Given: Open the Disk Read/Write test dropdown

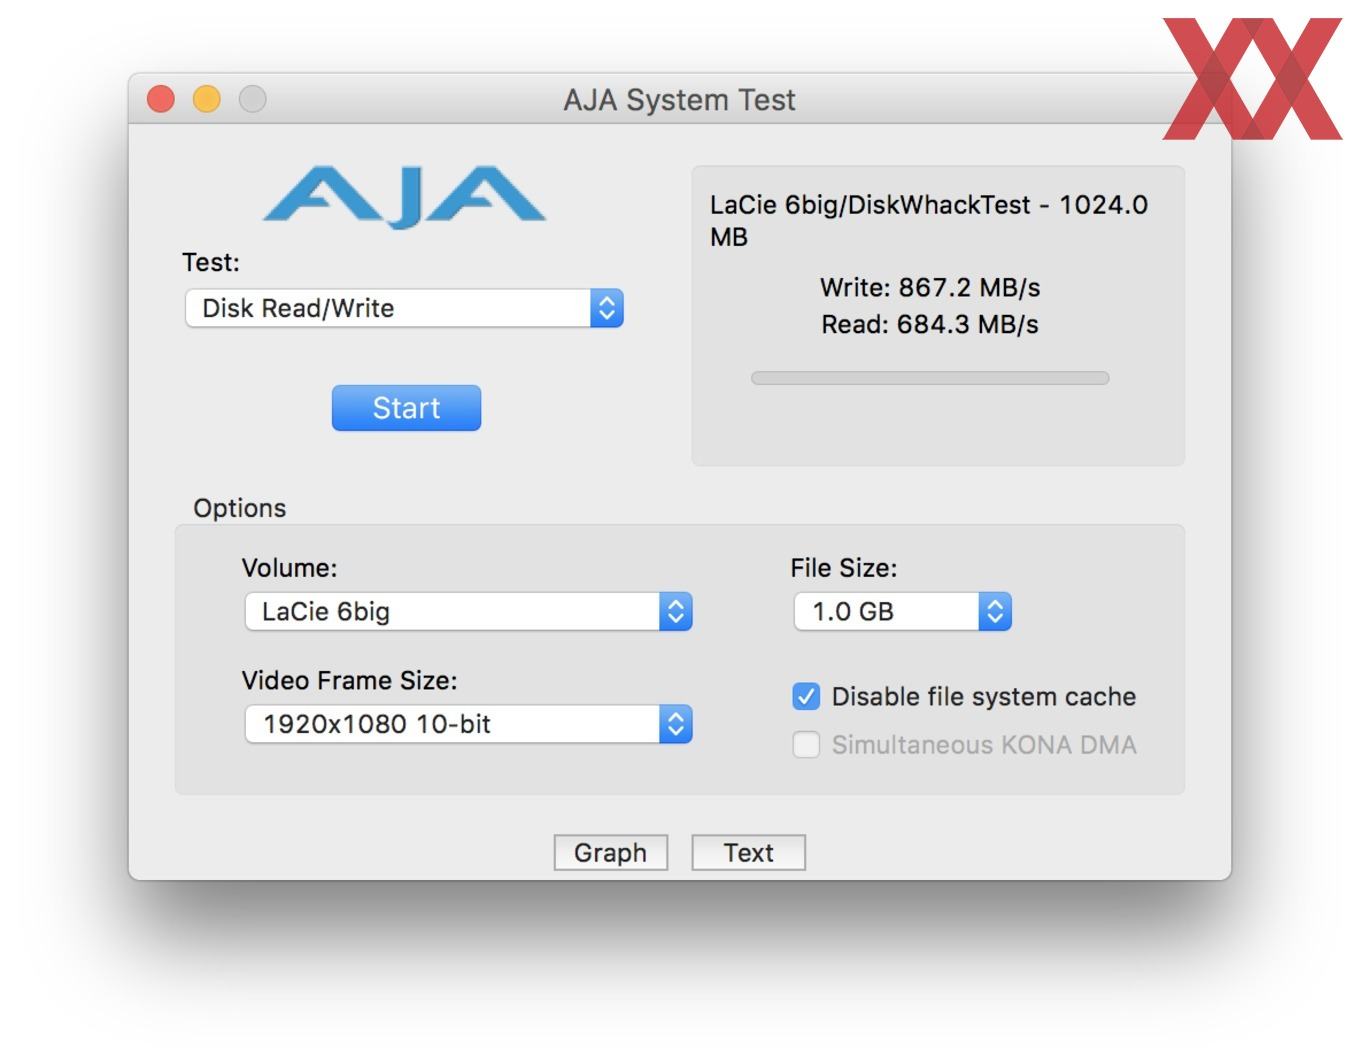Looking at the screenshot, I should point(404,308).
